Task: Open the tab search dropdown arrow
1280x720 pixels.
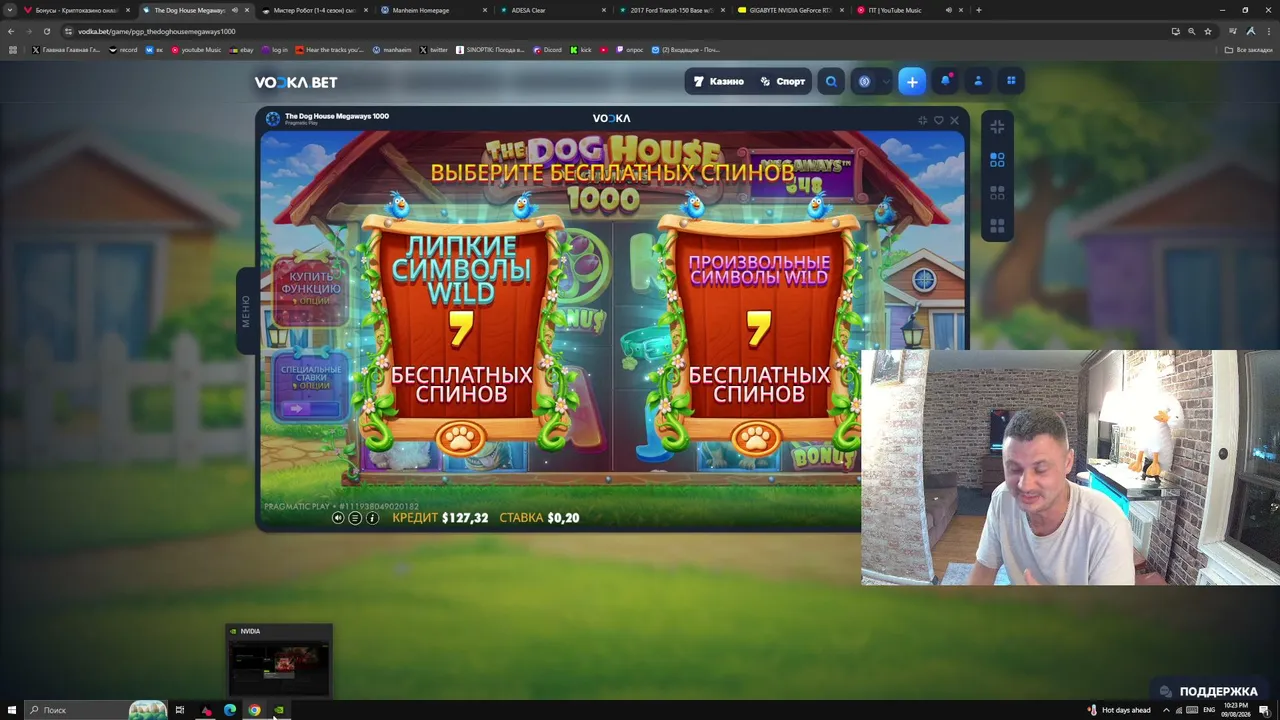Action: click(x=11, y=10)
